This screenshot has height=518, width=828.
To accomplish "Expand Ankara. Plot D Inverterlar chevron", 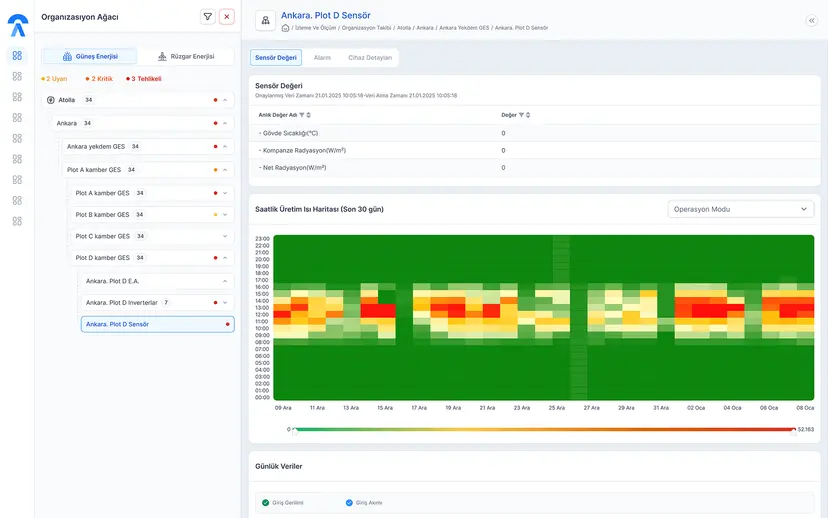I will pos(225,303).
